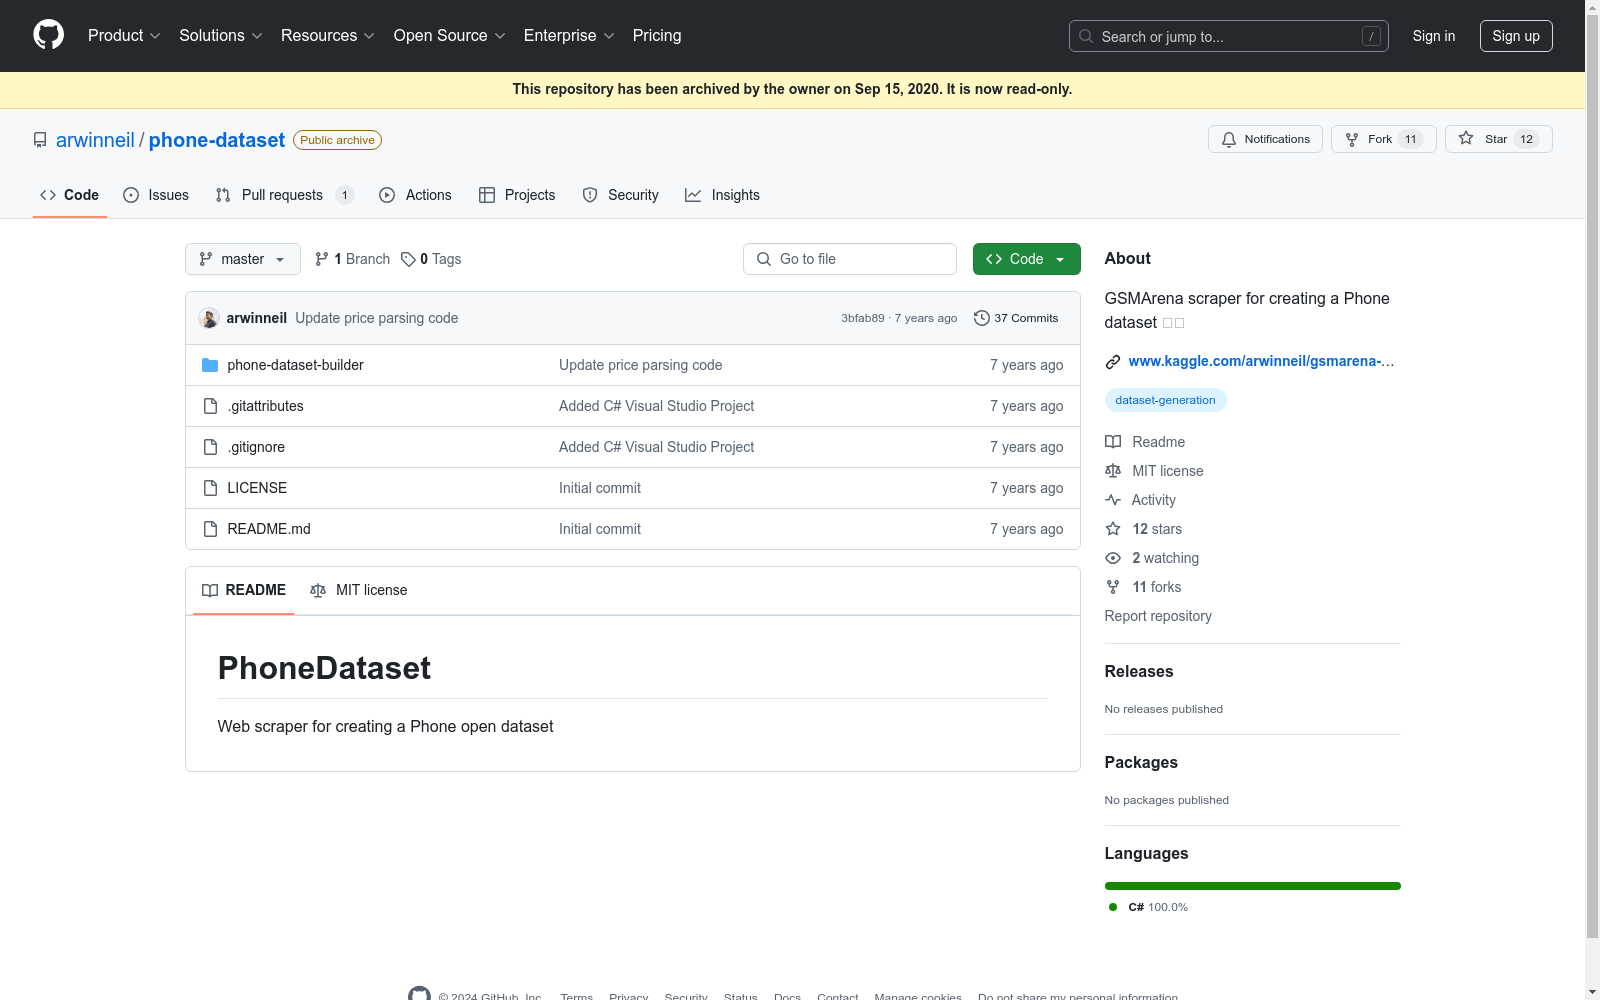This screenshot has width=1600, height=1000.
Task: Open the 'Update price parsing code' commit message in header row
Action: point(377,318)
